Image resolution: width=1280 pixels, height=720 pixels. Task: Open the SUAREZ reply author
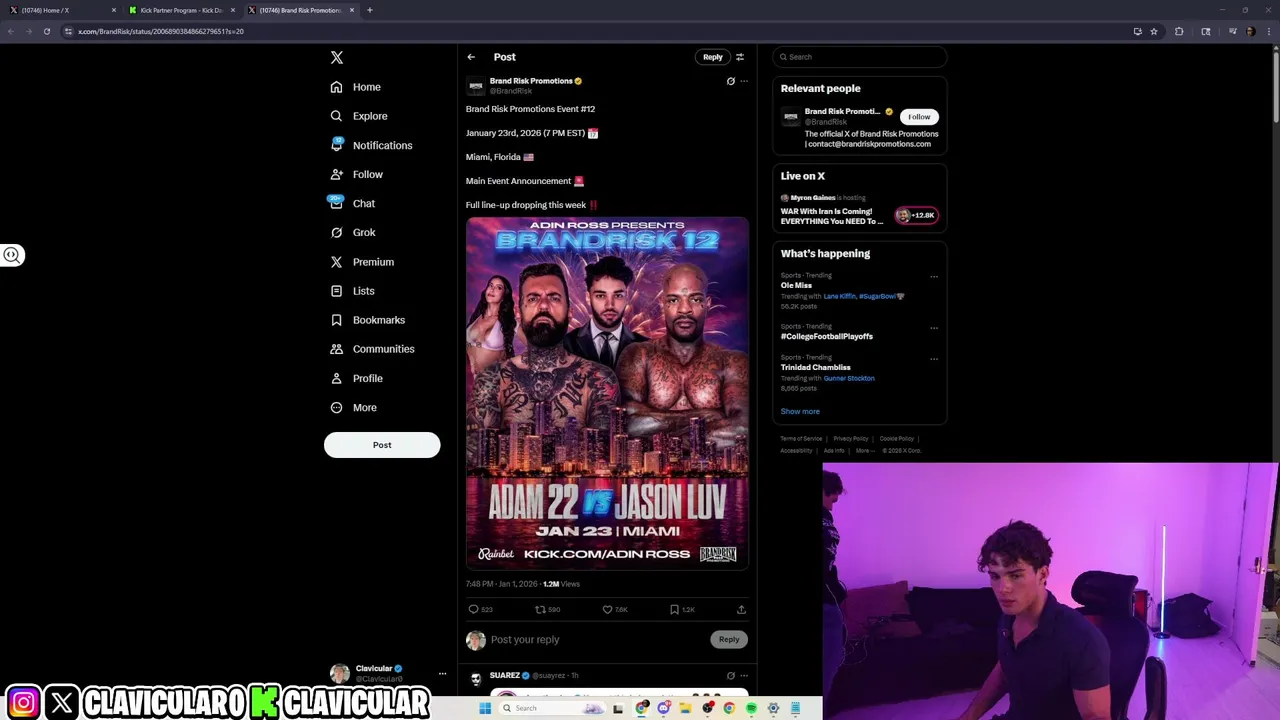[x=505, y=676]
